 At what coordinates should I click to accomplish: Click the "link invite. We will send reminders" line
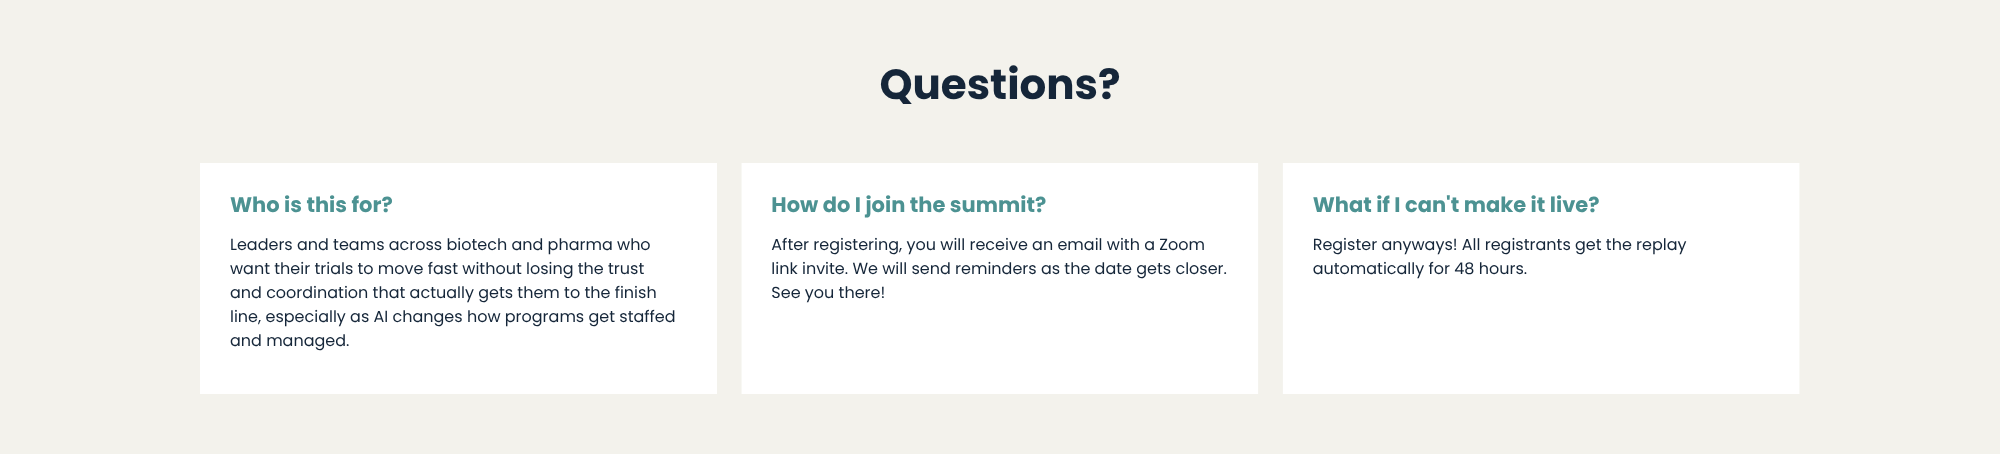999,269
